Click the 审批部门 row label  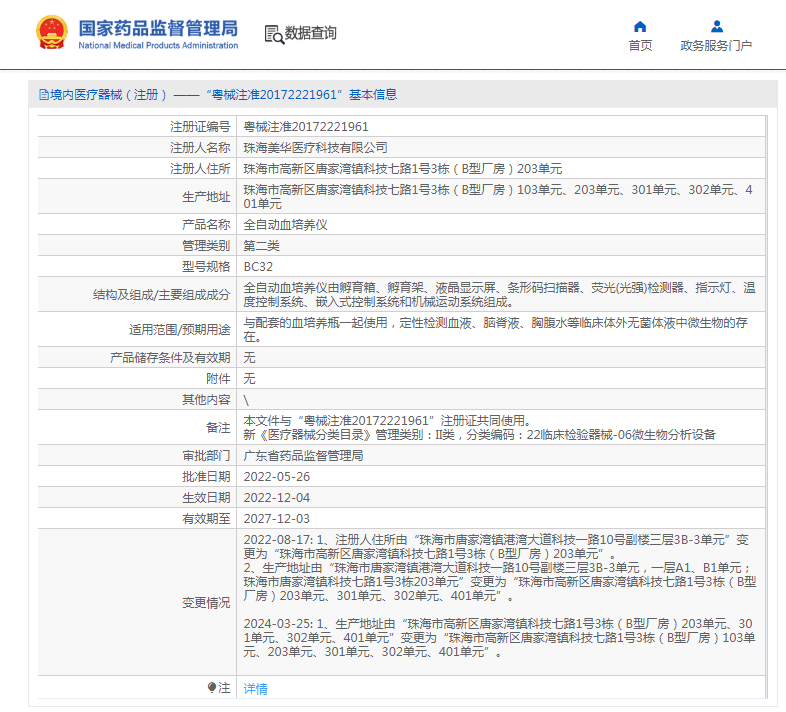(x=206, y=455)
